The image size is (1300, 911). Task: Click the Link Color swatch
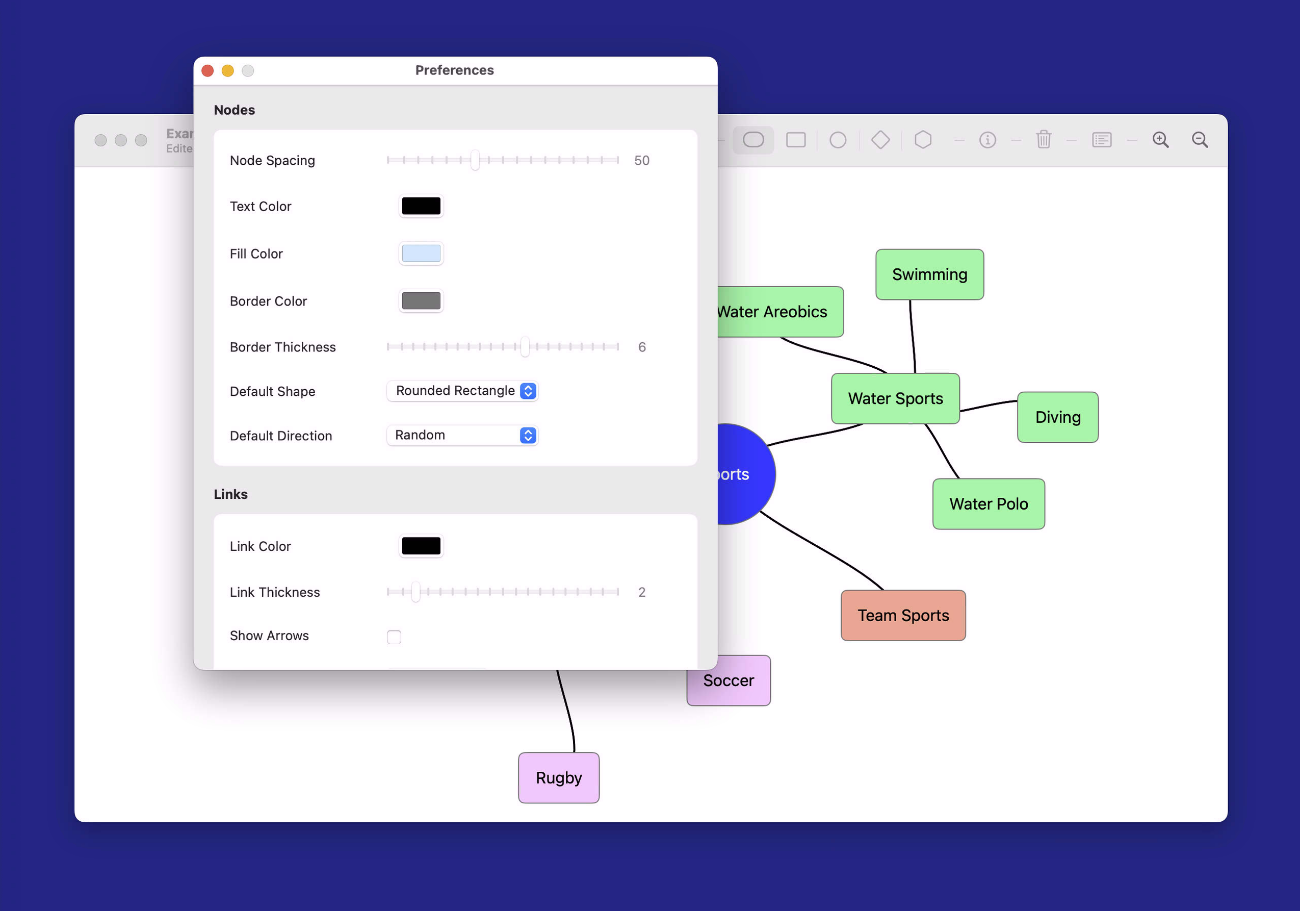[421, 546]
